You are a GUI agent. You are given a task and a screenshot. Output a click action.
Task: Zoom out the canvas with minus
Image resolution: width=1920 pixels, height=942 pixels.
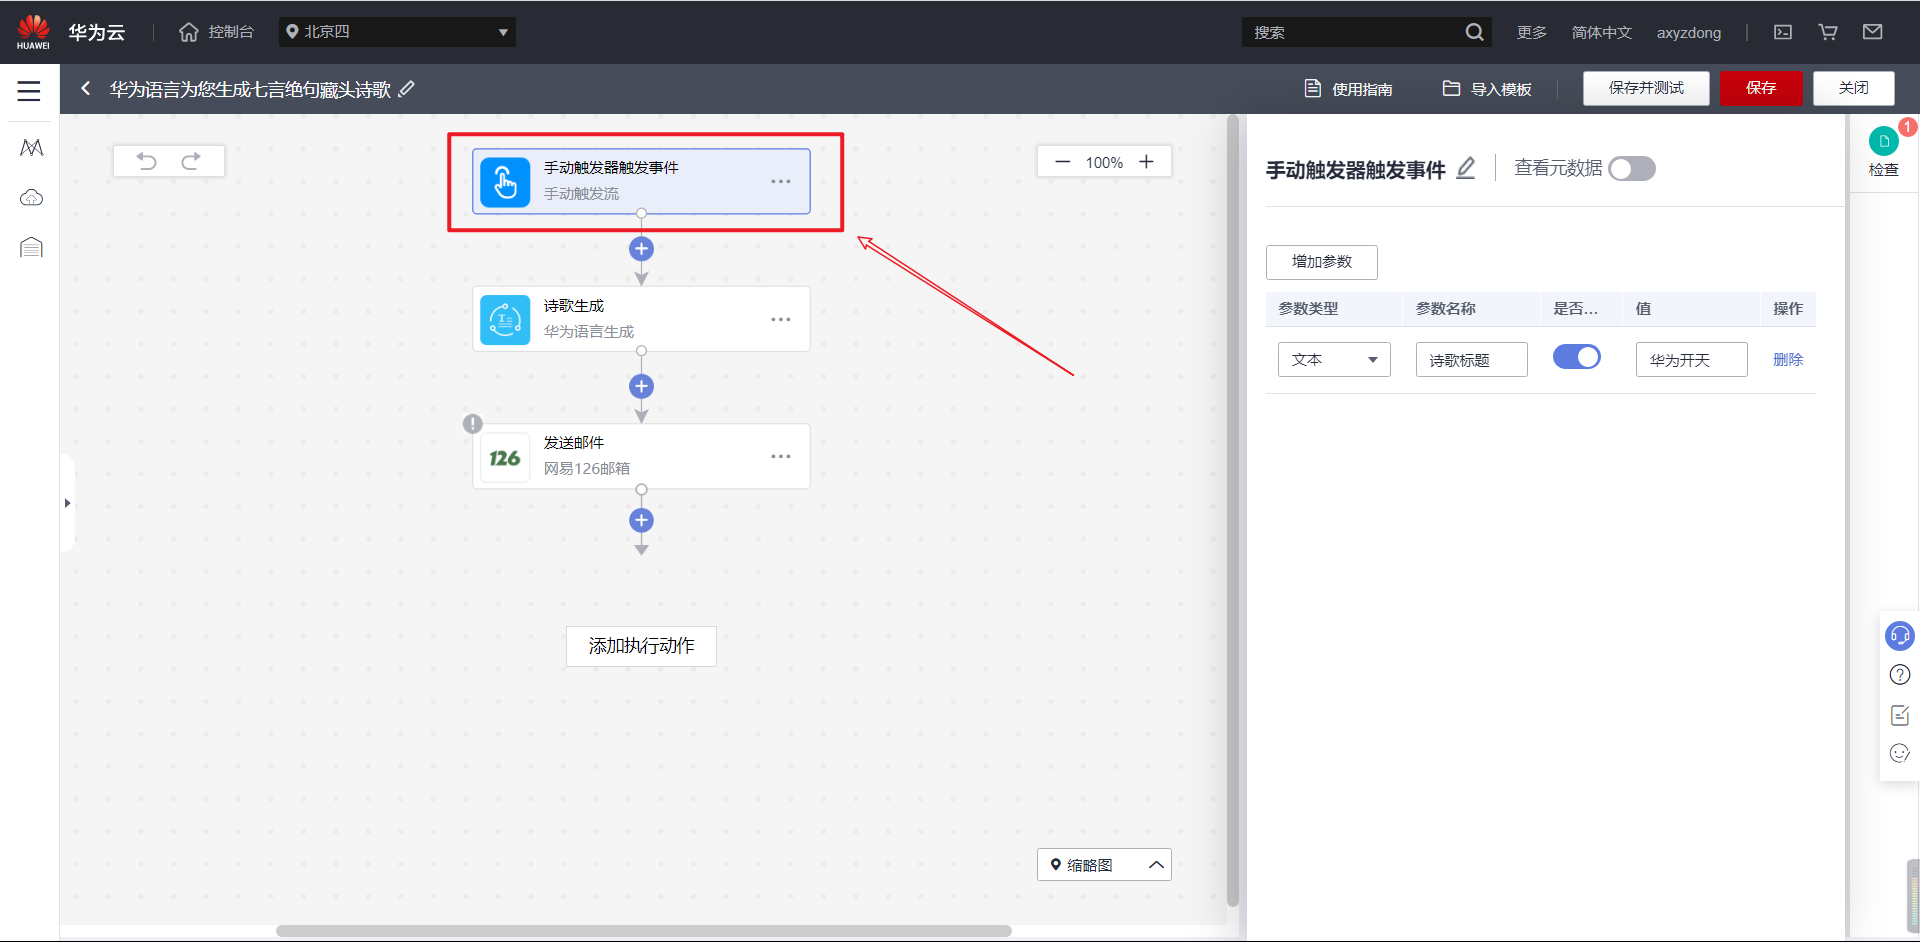(x=1062, y=162)
